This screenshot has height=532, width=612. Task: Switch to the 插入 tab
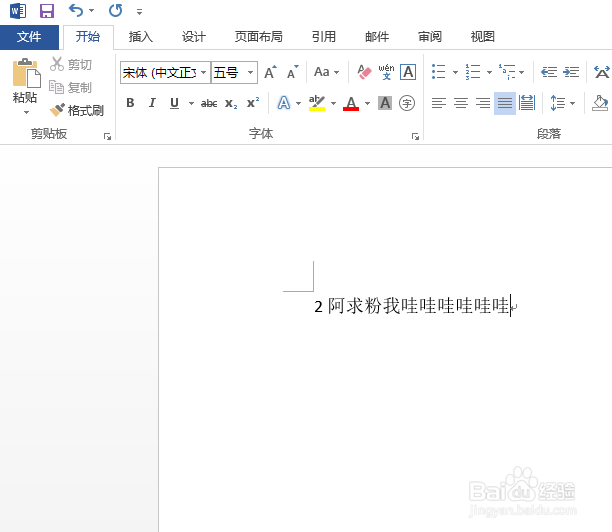141,37
